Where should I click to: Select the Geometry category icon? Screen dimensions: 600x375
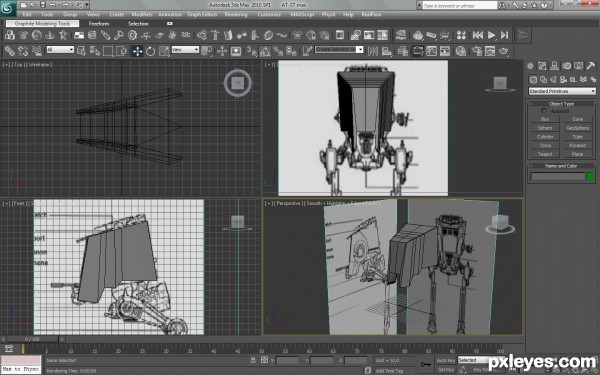(x=533, y=80)
